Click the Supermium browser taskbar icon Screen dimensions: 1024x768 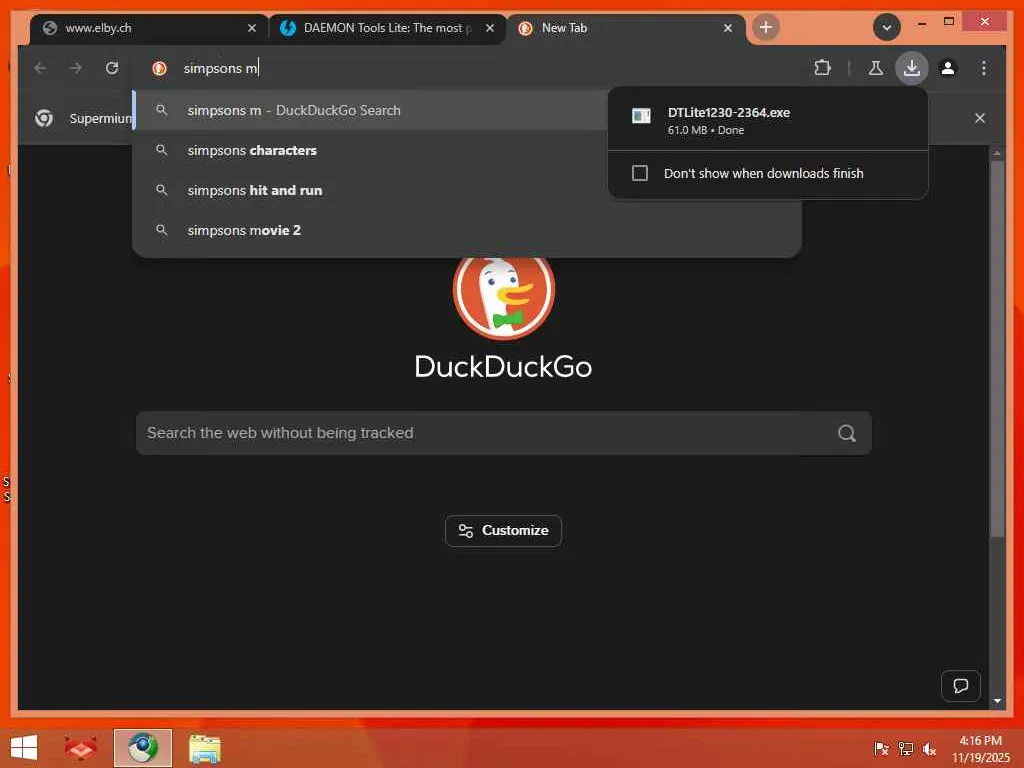pos(143,748)
